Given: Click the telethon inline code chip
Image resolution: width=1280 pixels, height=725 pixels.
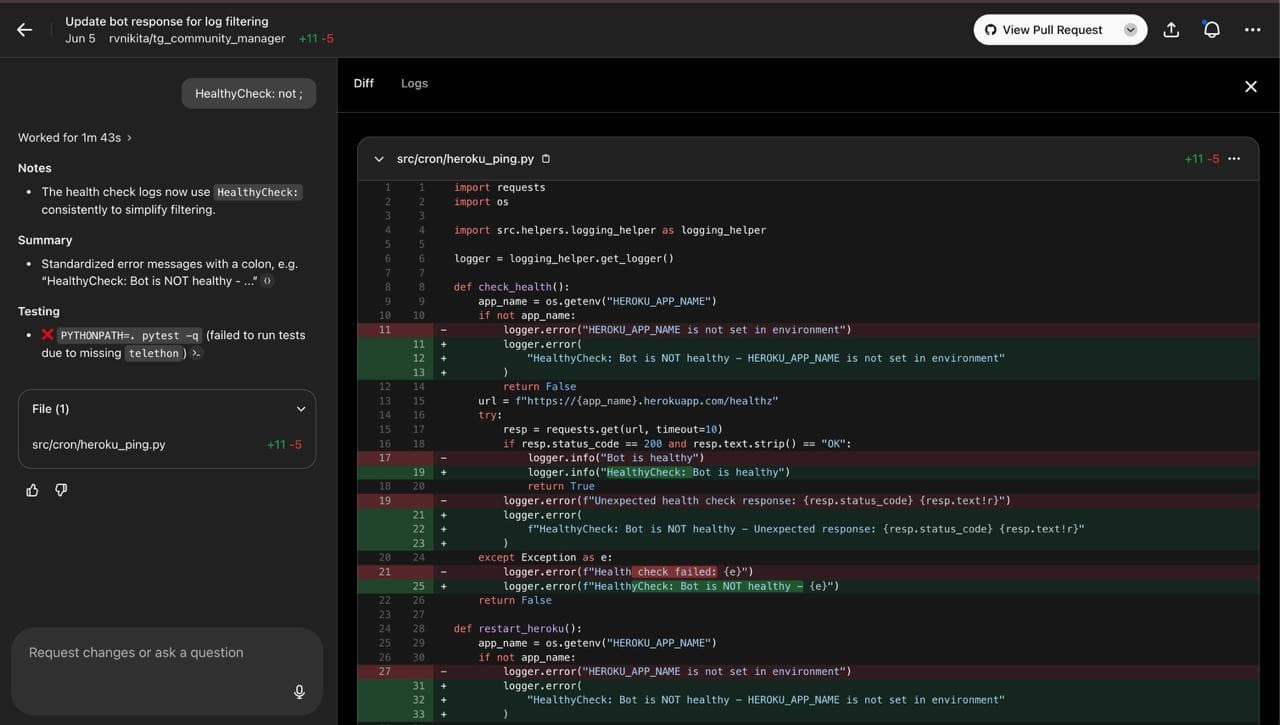Looking at the screenshot, I should (x=153, y=353).
